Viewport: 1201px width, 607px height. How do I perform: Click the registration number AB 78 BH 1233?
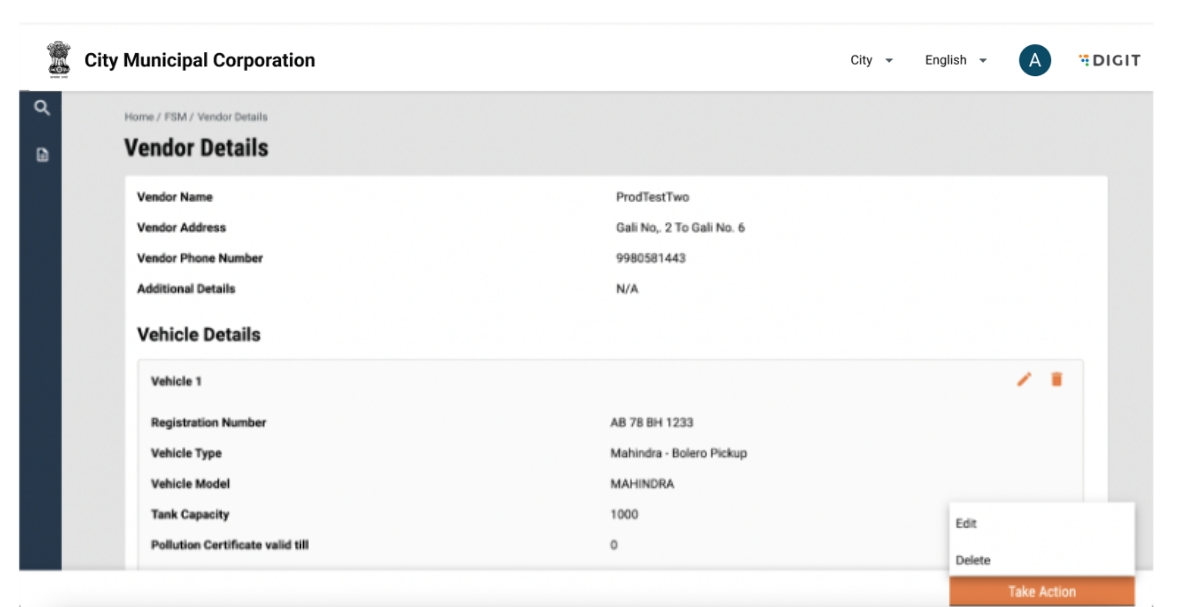coord(652,423)
